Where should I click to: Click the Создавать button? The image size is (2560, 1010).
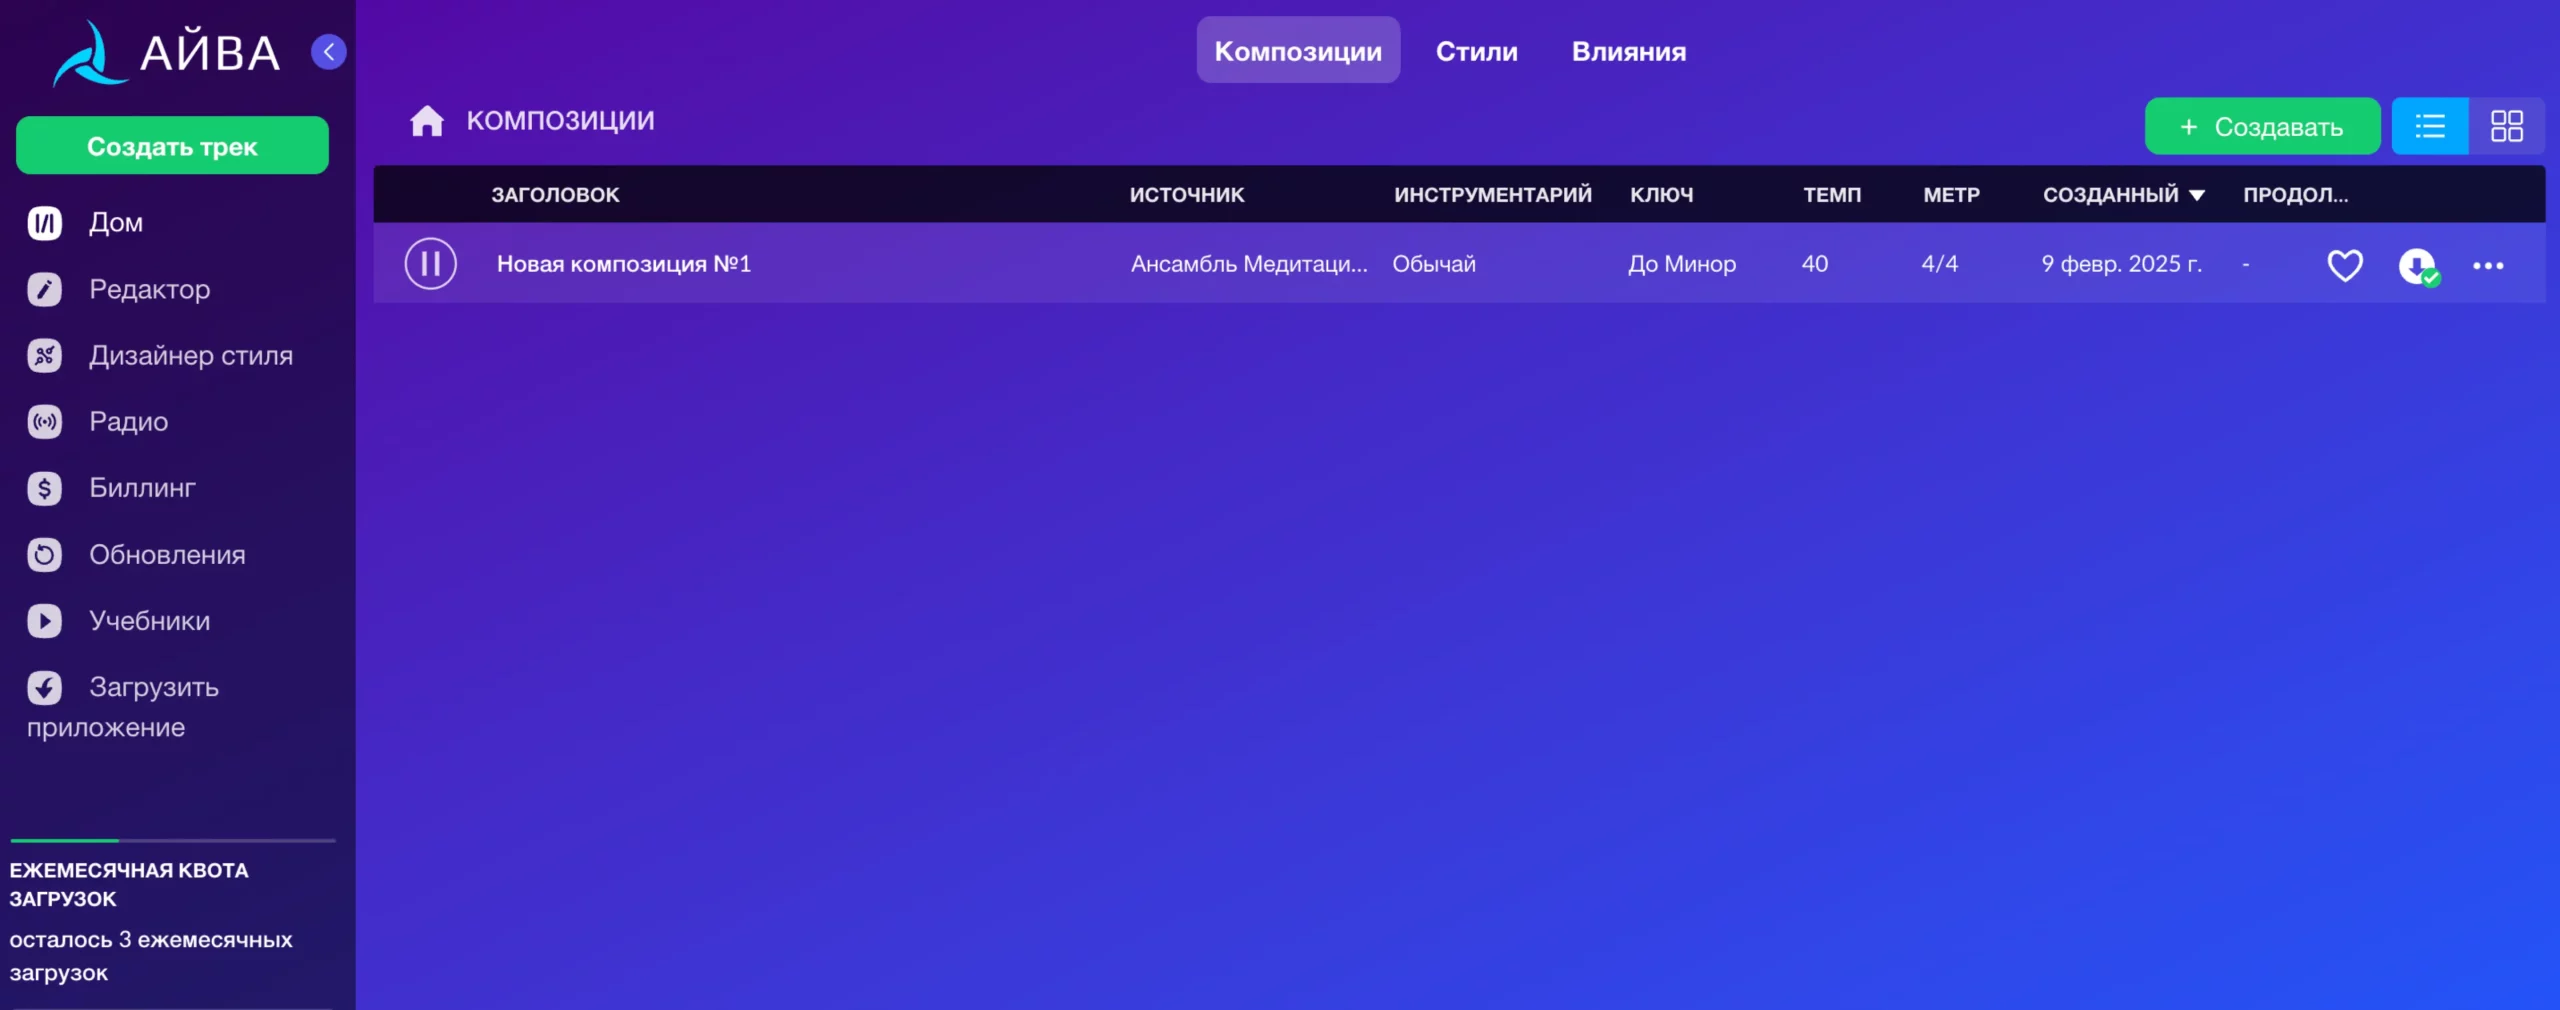[x=2262, y=127]
